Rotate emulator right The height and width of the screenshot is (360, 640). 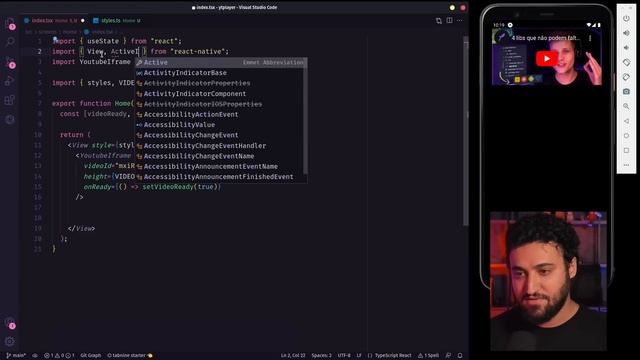tap(626, 77)
